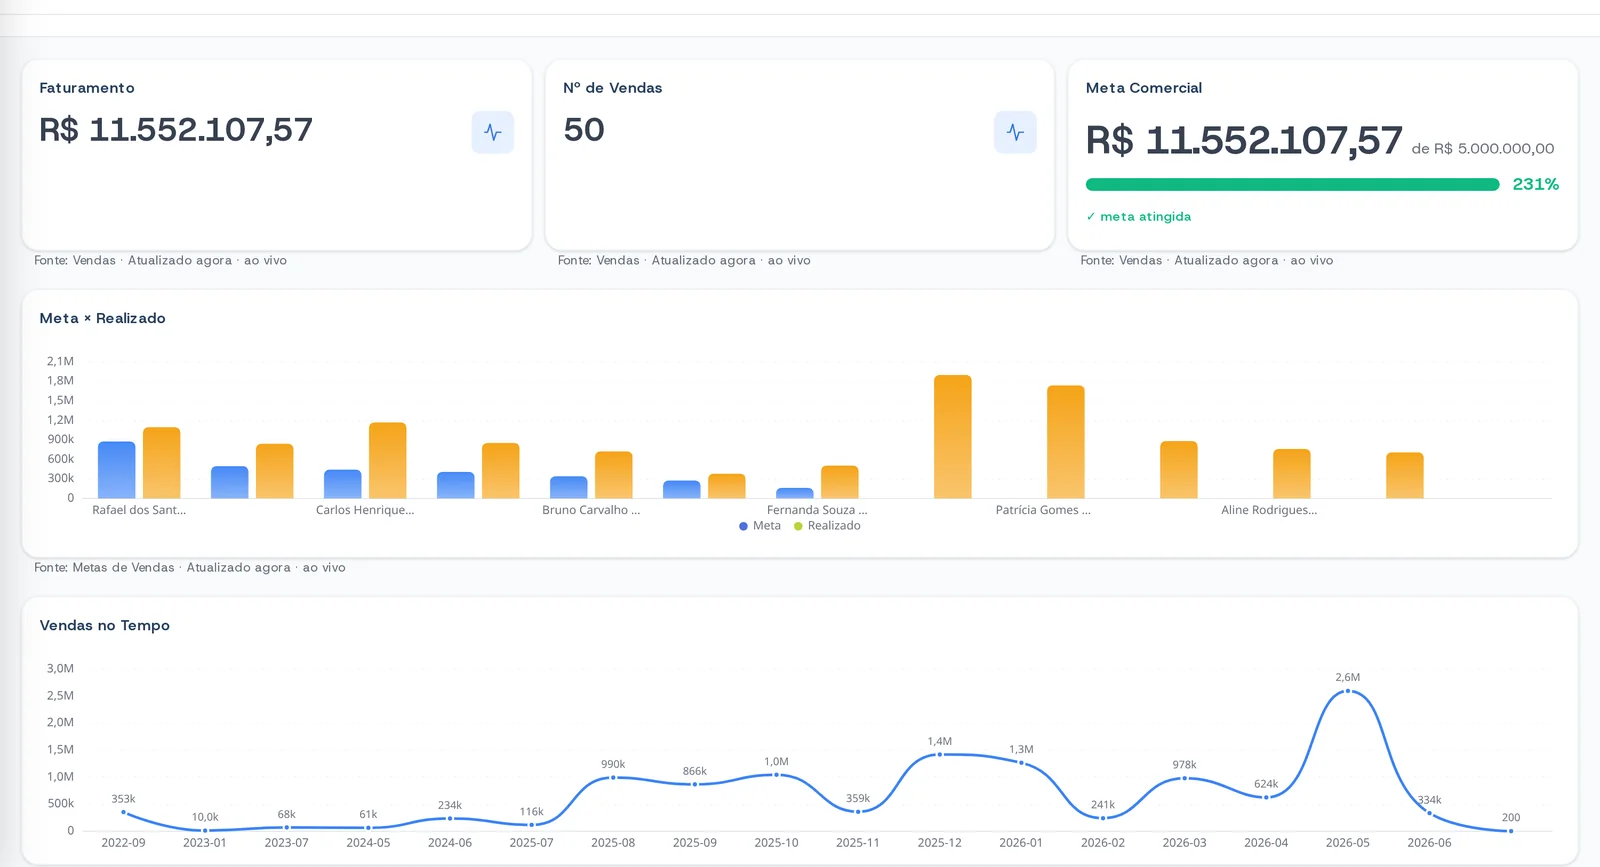
Task: Select the orange Realizado bar for Fernanda Souza ...
Action: coord(840,482)
